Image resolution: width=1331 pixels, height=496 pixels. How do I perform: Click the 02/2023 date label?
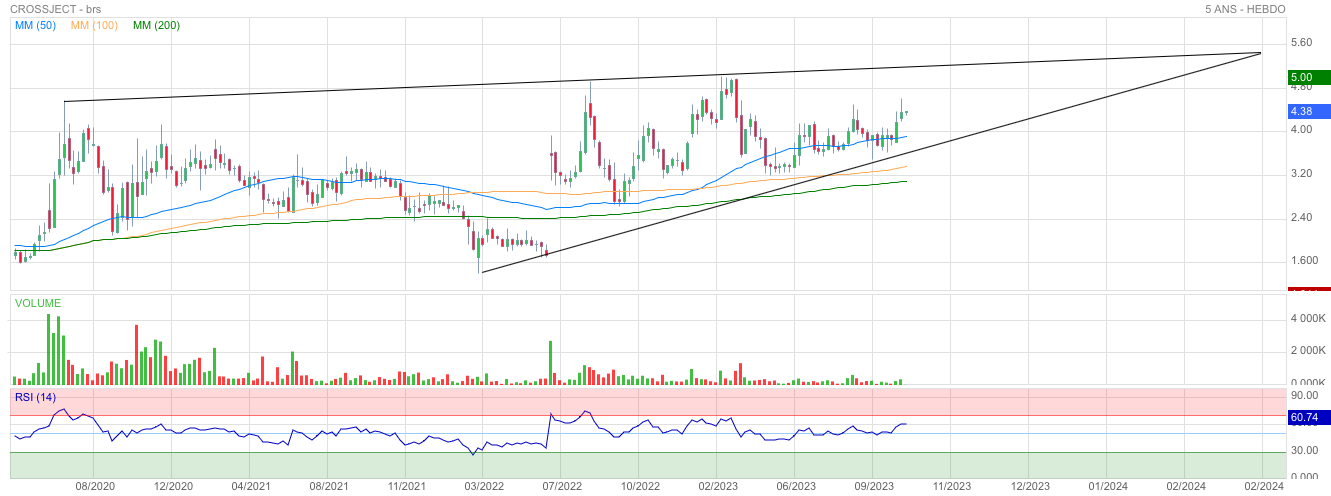pos(718,486)
